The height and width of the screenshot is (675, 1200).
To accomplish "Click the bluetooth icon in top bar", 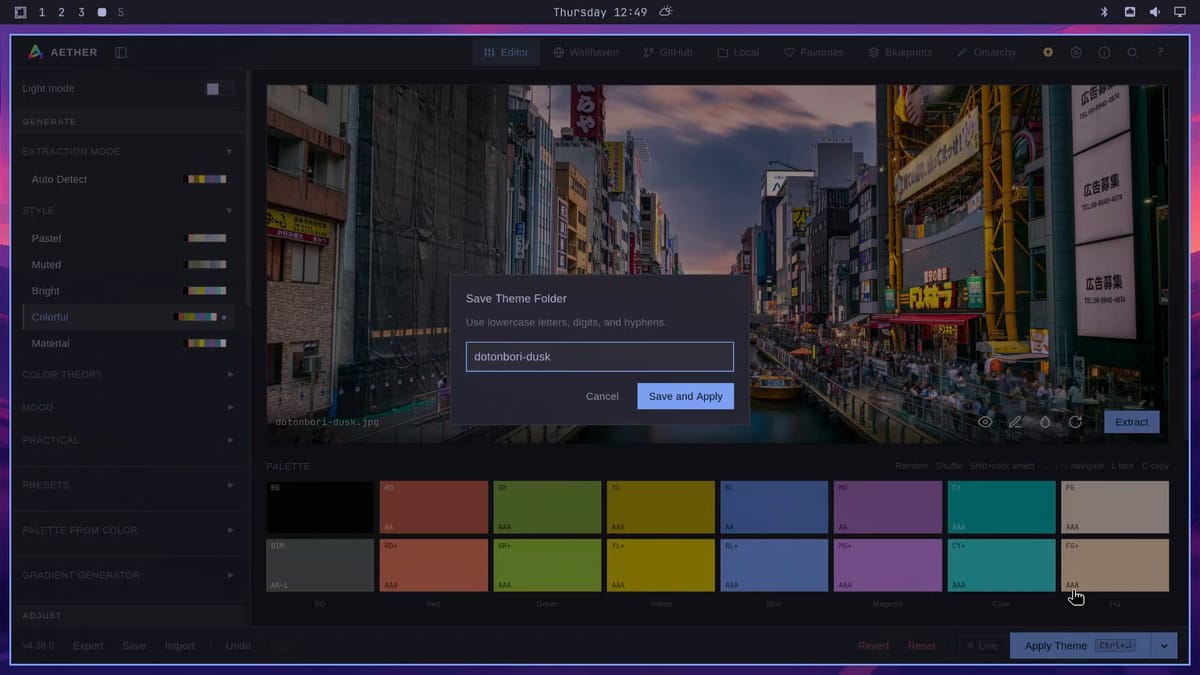I will click(x=1104, y=12).
